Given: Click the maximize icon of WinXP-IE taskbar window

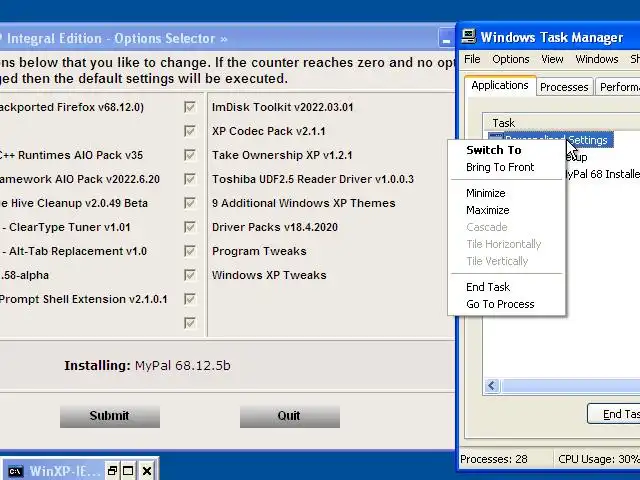Looking at the screenshot, I should pos(128,471).
